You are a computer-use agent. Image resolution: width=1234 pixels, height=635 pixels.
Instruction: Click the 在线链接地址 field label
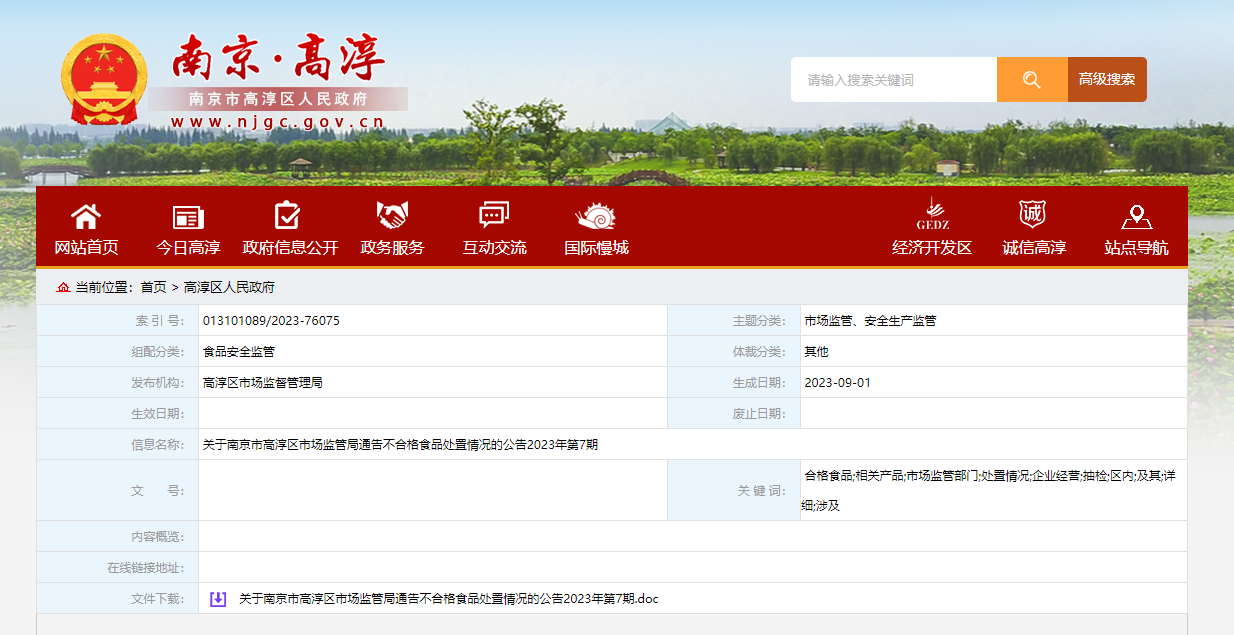click(x=146, y=568)
